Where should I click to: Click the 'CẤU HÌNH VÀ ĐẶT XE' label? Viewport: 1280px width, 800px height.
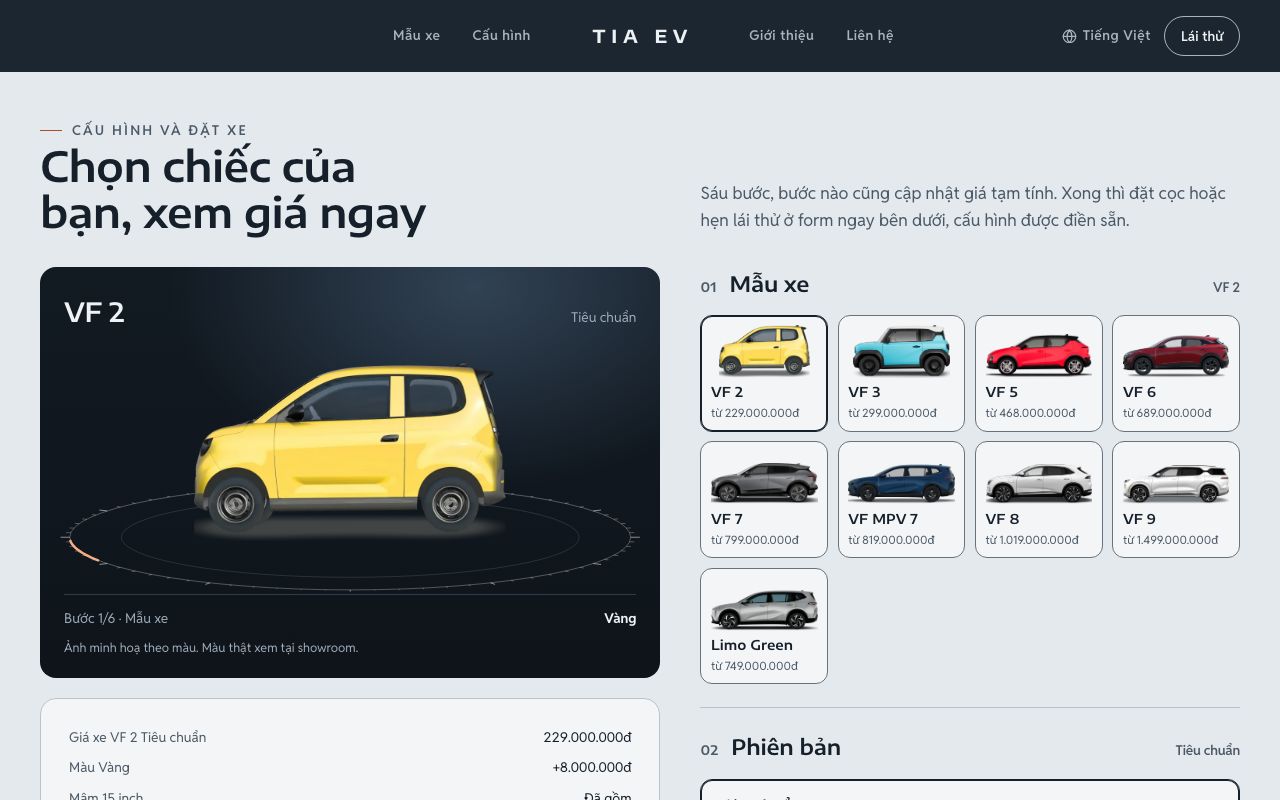(x=159, y=130)
